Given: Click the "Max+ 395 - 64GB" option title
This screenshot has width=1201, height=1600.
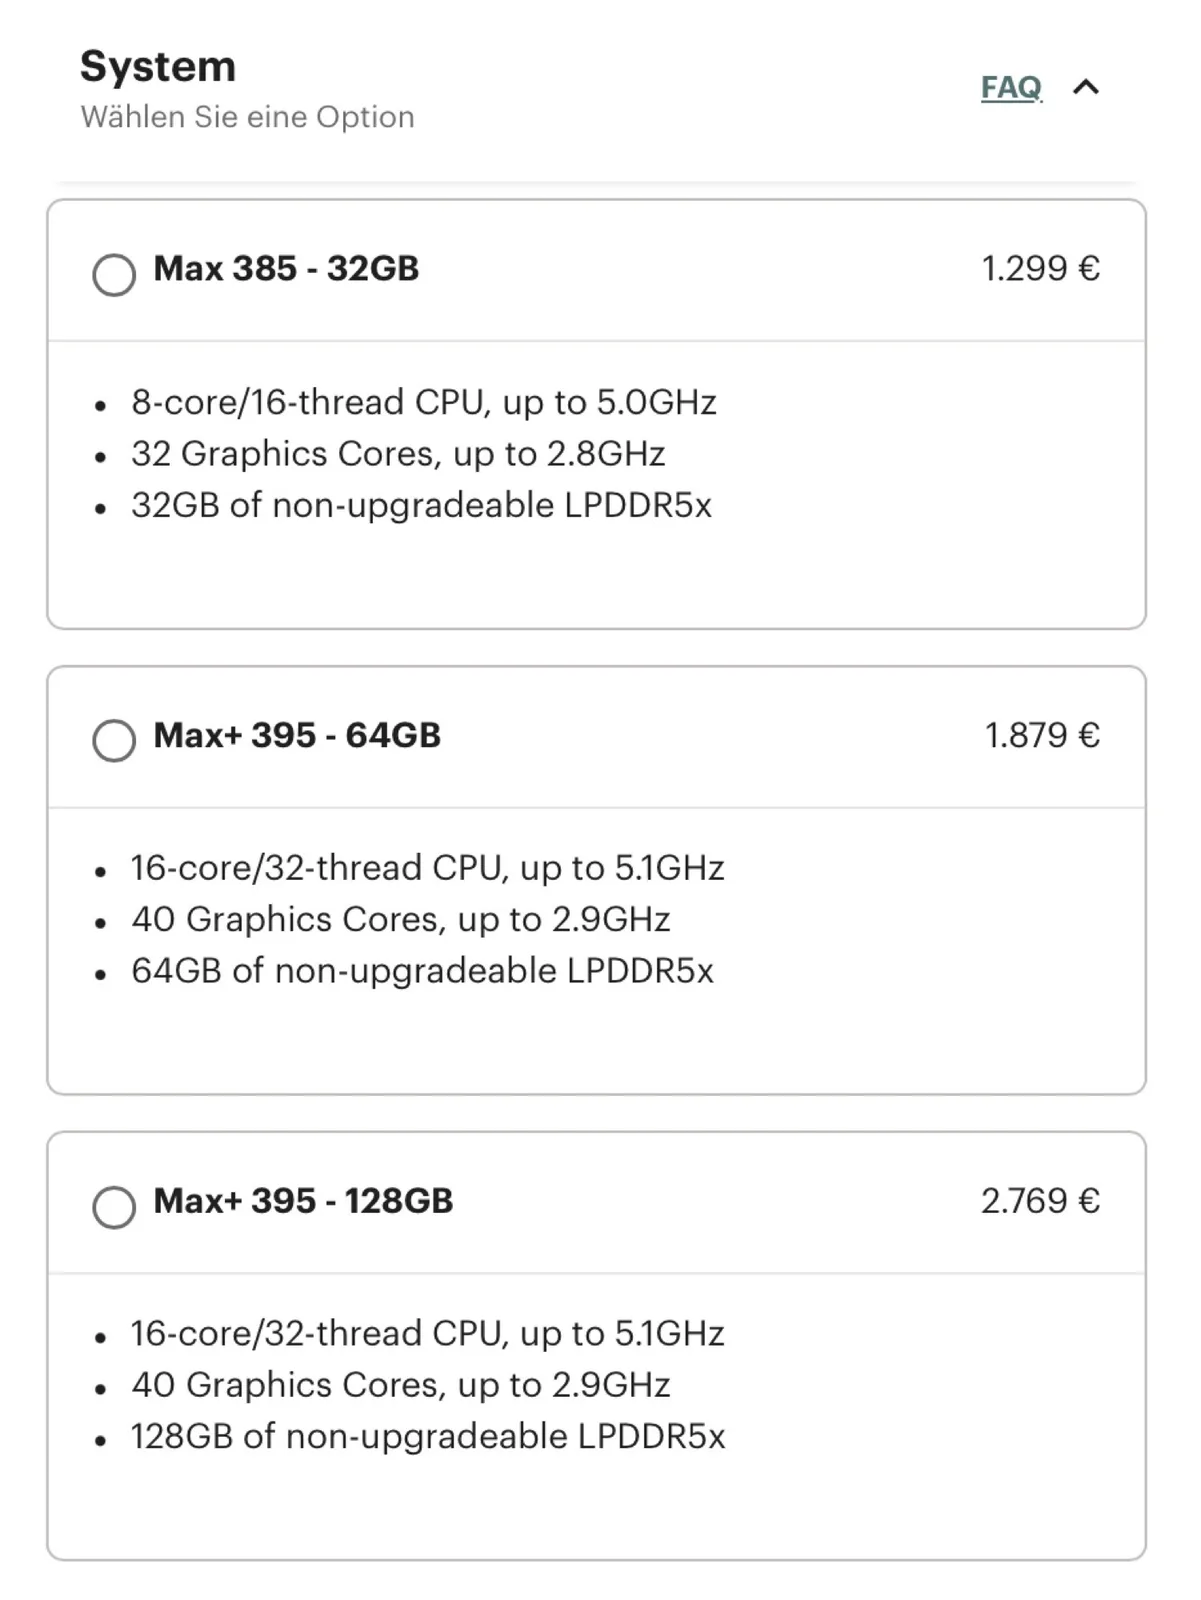Looking at the screenshot, I should (297, 736).
